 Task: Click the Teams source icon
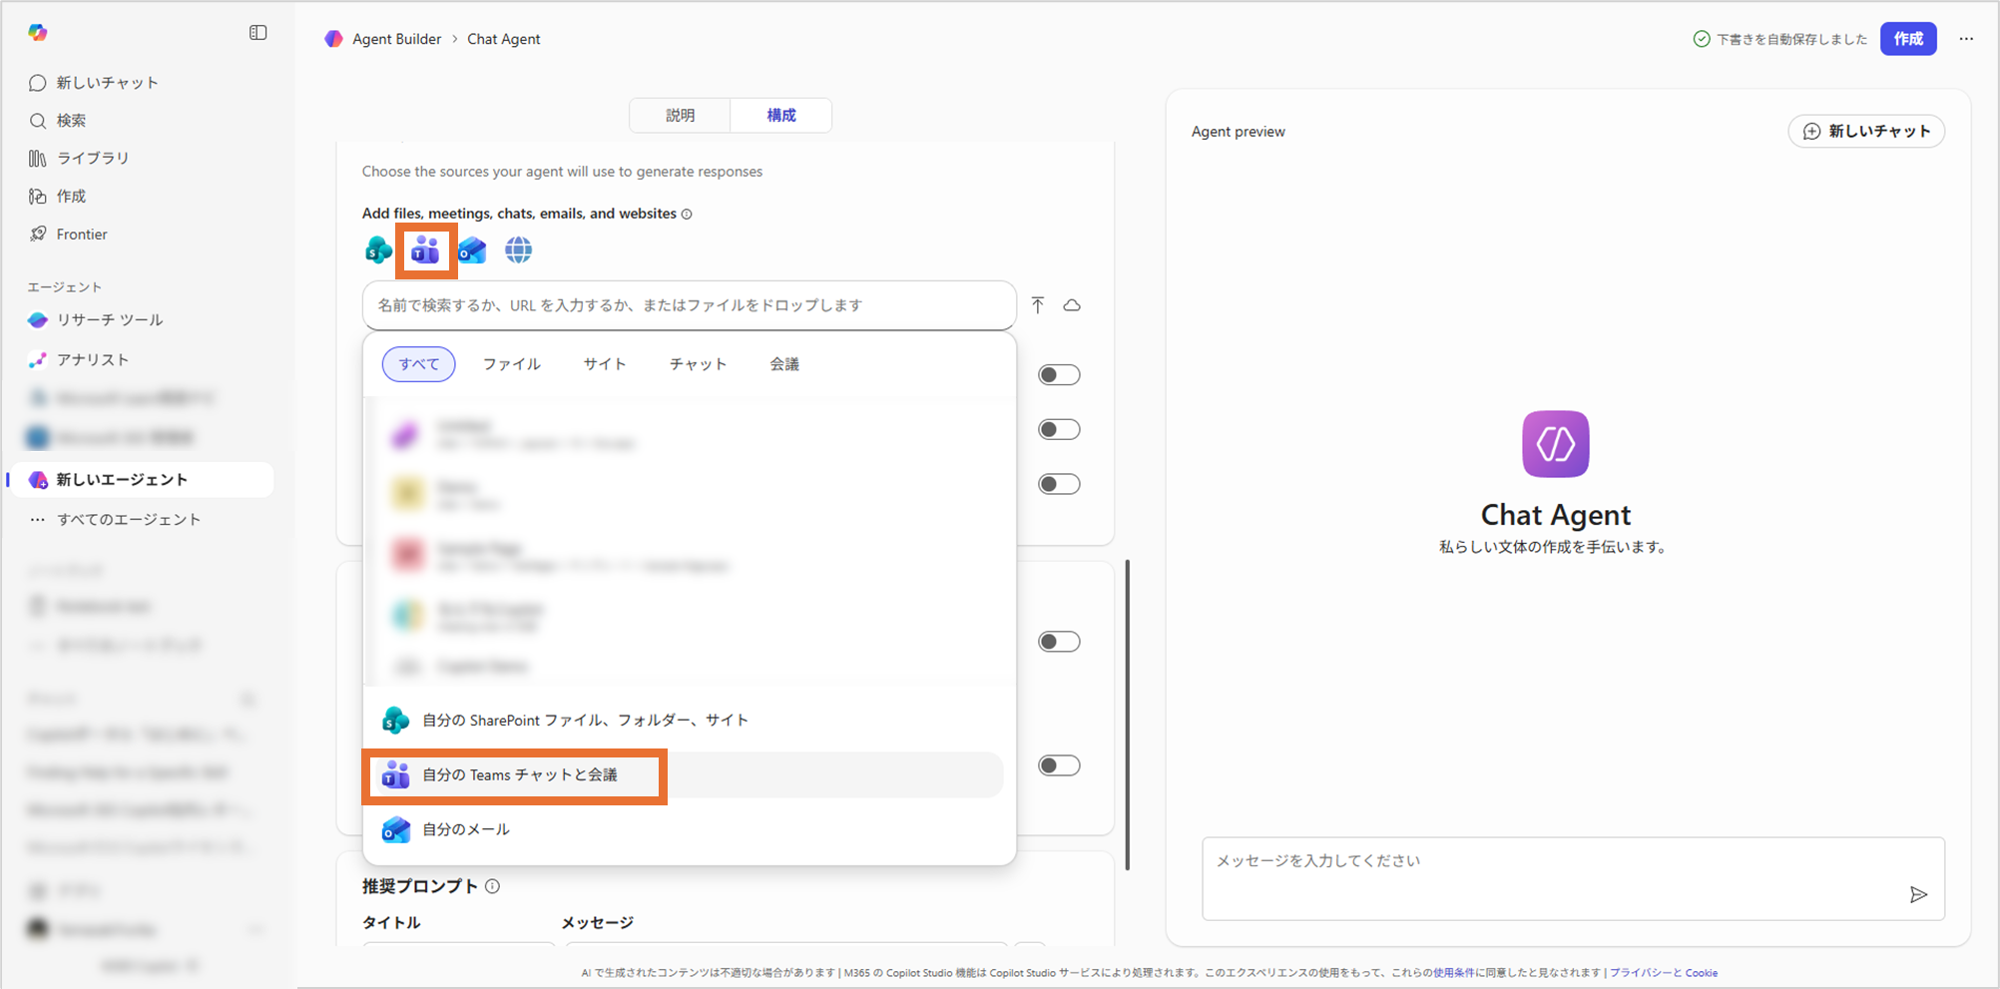[x=426, y=250]
